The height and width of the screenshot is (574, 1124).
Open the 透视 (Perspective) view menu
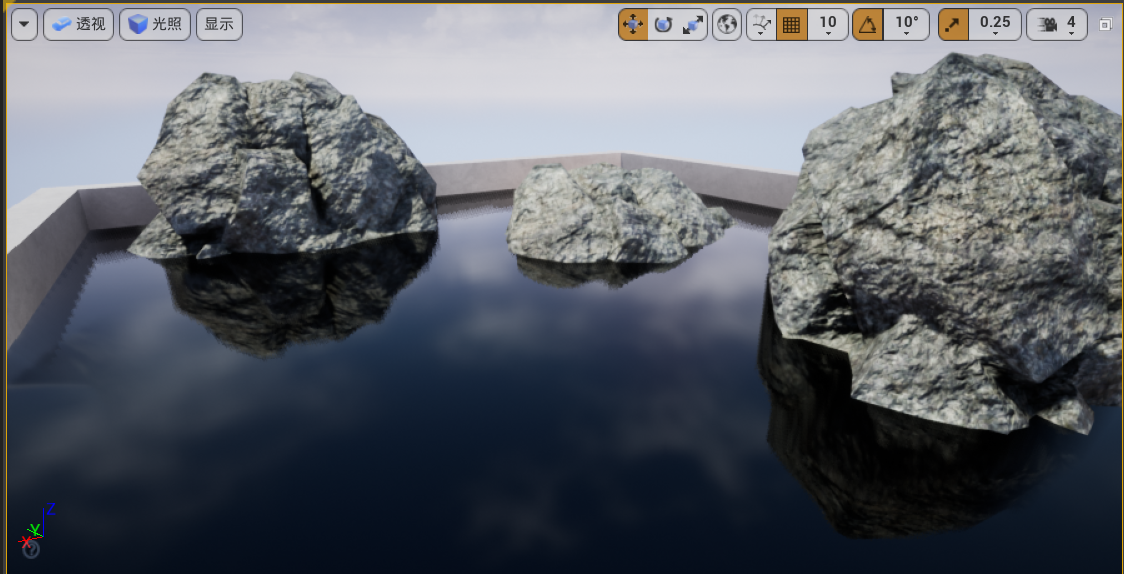(79, 24)
